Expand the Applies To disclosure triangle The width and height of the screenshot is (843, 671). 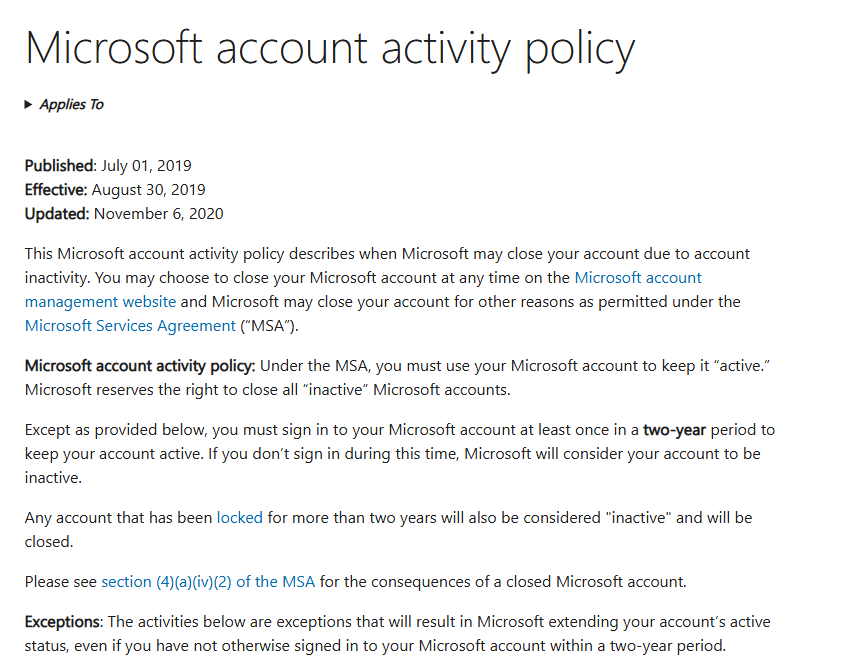pos(28,104)
